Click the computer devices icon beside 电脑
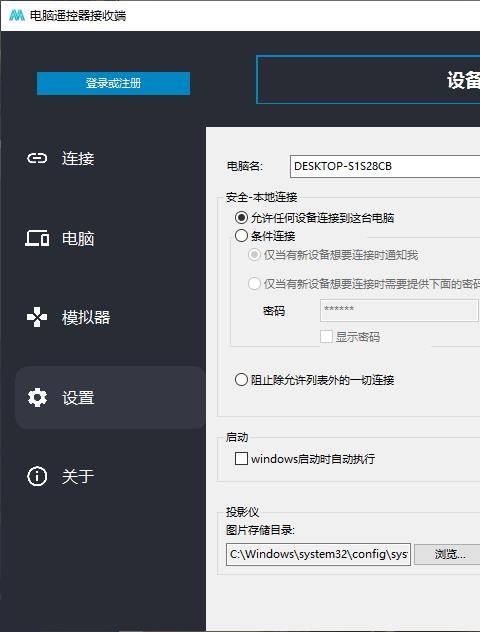Viewport: 480px width, 632px height. (37, 238)
